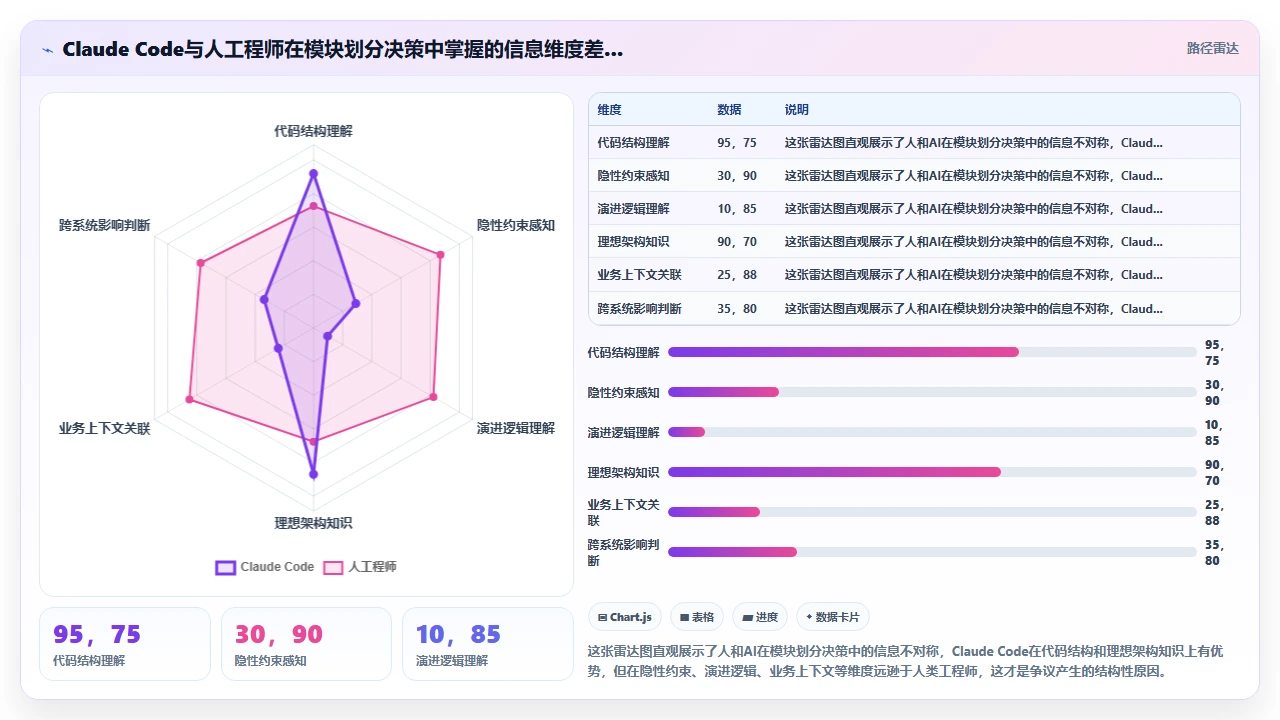Click the title icon beside Claude Code heading

tap(48, 50)
